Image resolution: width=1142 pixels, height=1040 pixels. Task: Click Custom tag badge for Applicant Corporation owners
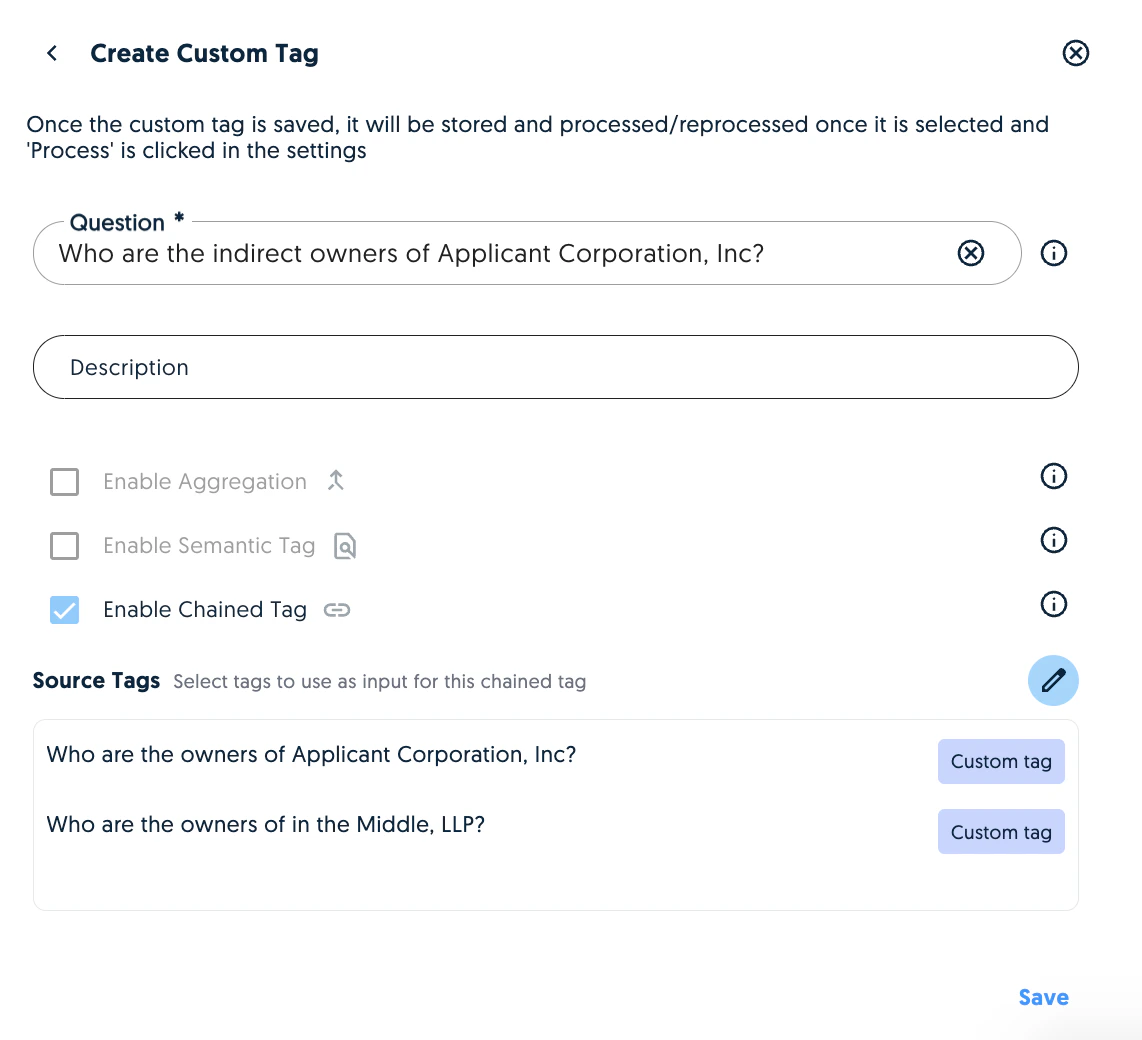(x=1001, y=762)
